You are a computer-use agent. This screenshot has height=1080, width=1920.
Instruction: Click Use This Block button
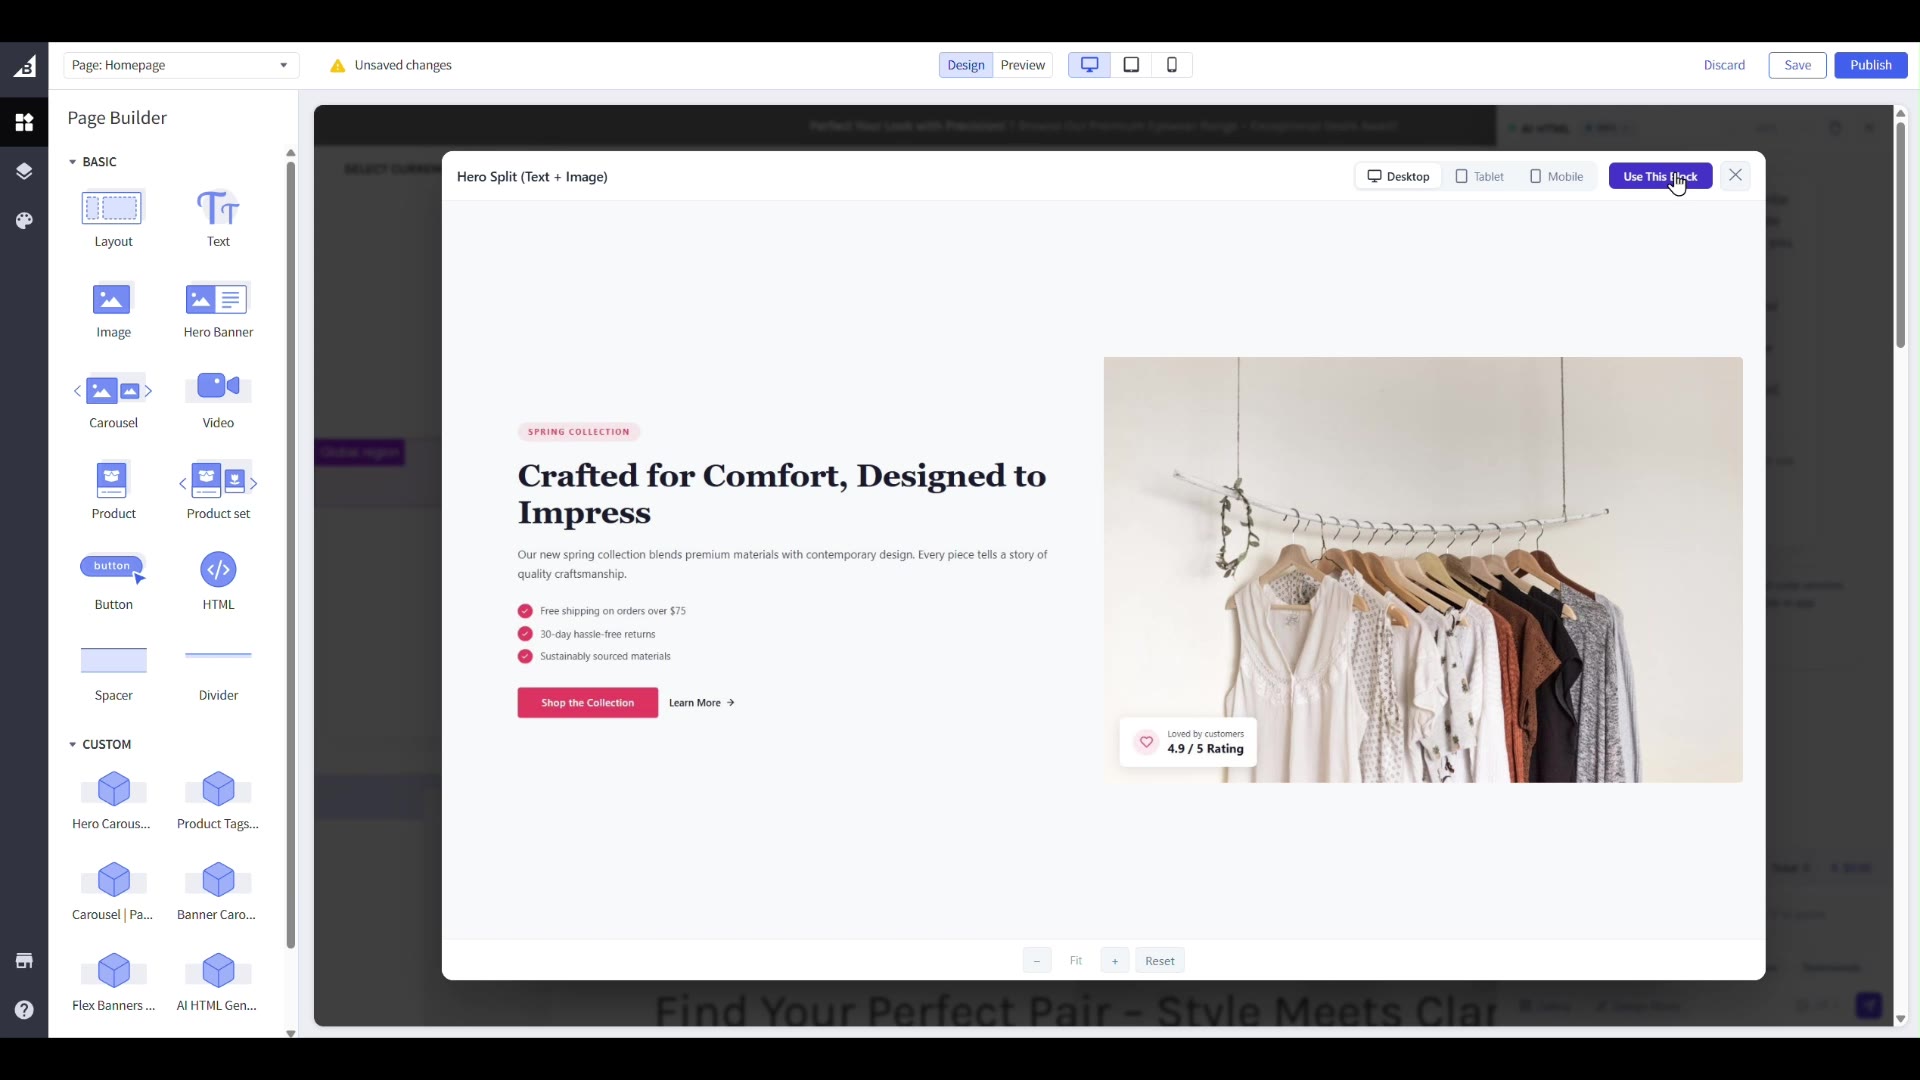1660,176
